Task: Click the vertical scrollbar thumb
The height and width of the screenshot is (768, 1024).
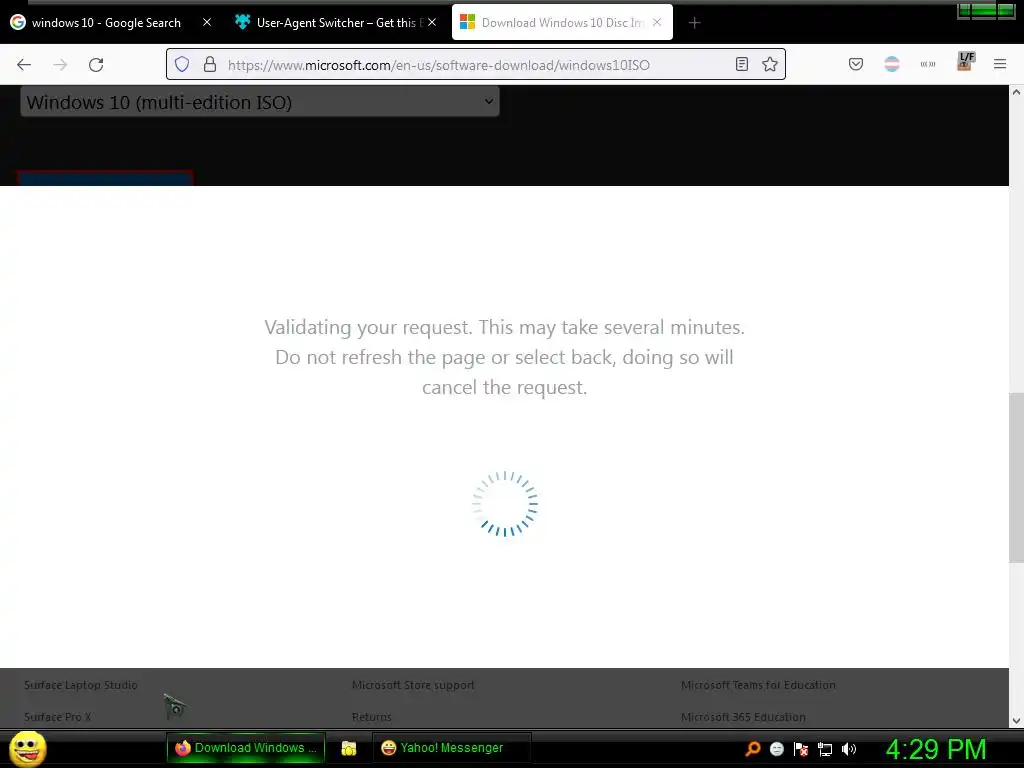Action: click(x=1016, y=477)
